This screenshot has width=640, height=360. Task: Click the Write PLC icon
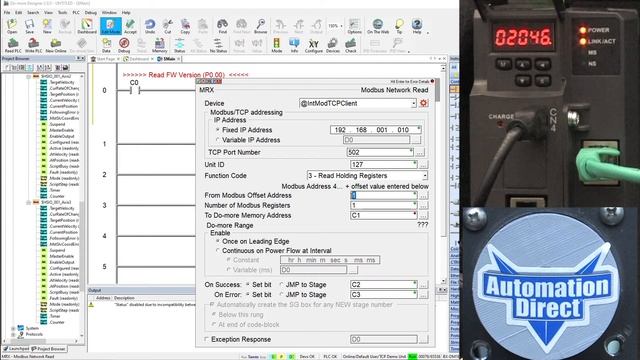(x=33, y=45)
